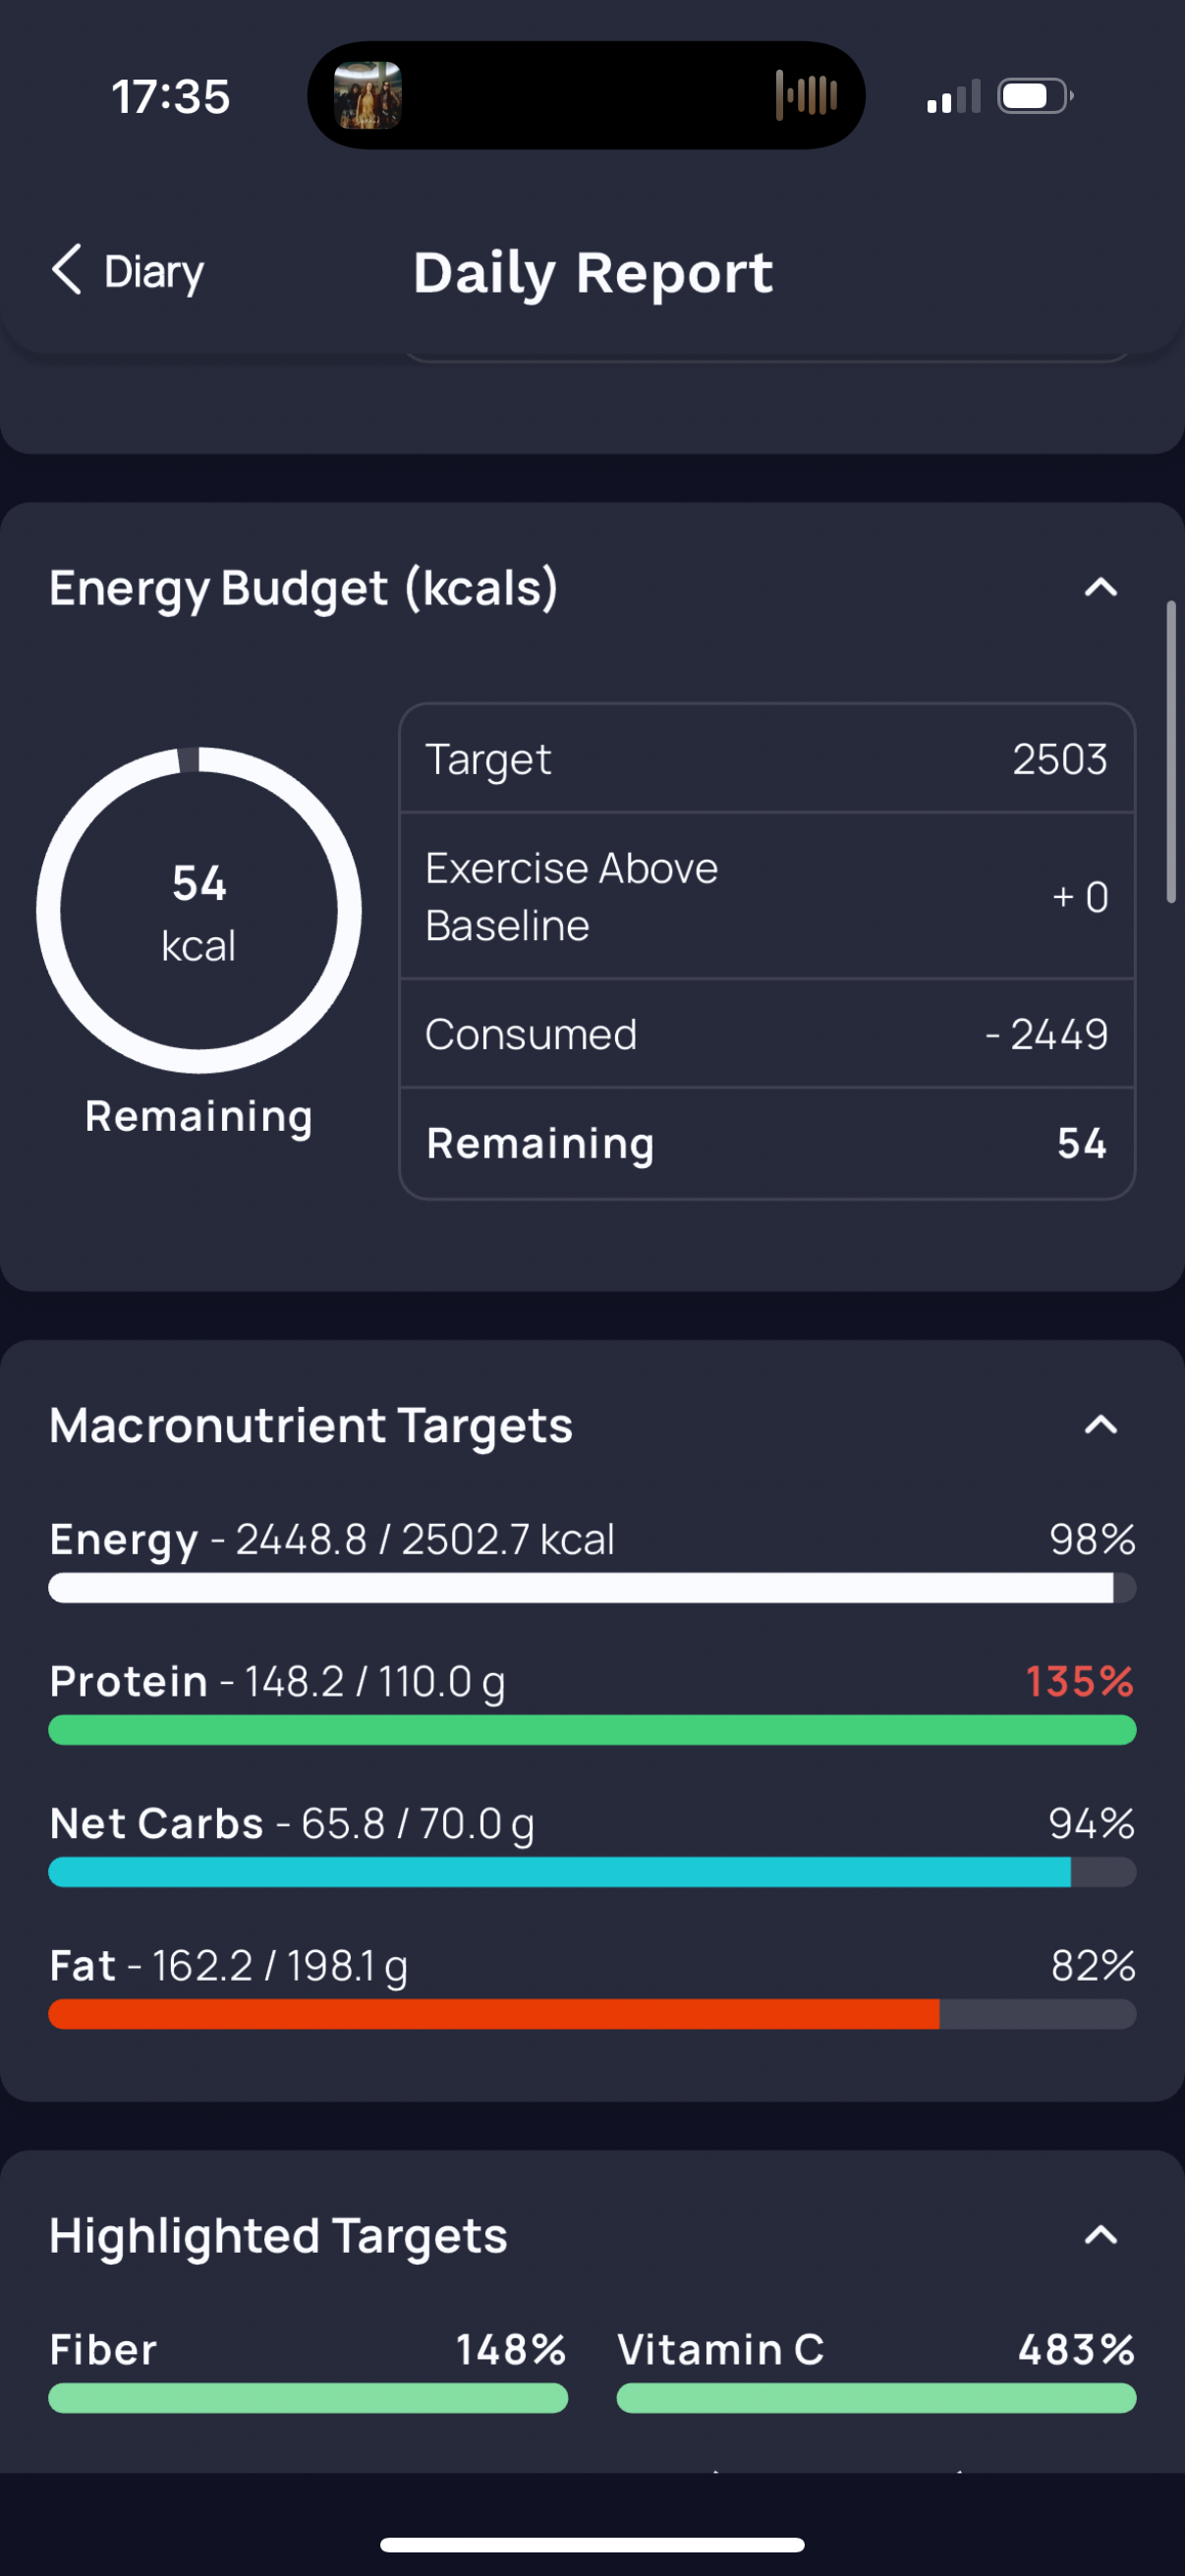Tap the Consumed -2449 row
This screenshot has width=1185, height=2576.
(767, 1034)
